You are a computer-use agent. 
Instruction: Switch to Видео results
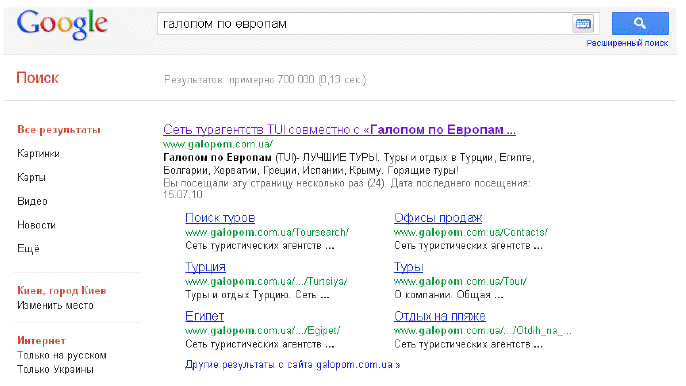pyautogui.click(x=32, y=201)
